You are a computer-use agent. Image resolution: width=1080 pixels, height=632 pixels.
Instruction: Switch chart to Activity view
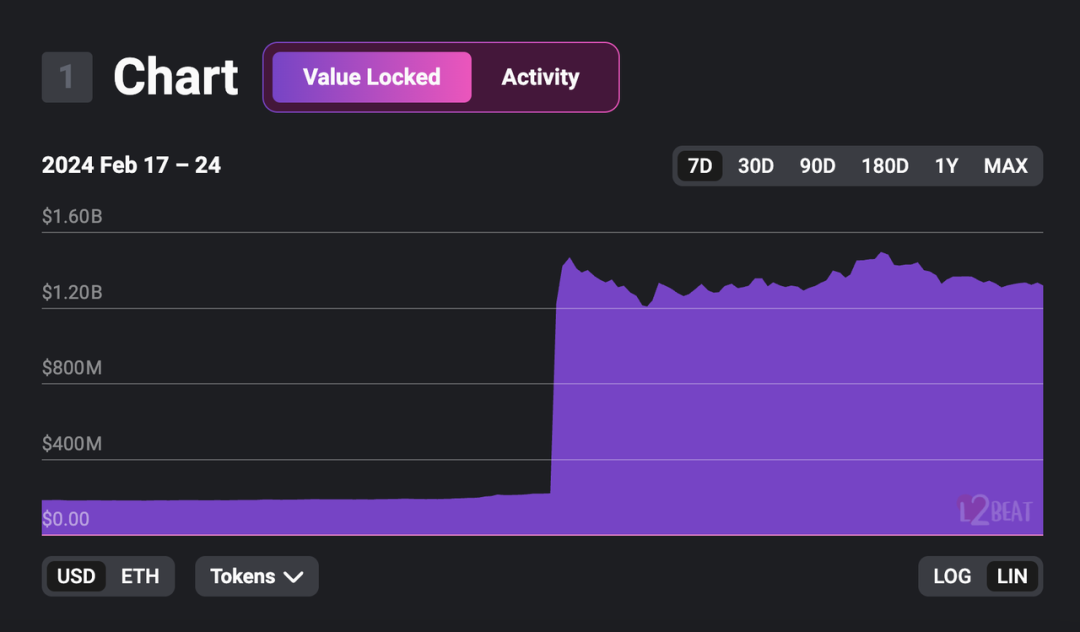click(x=540, y=77)
